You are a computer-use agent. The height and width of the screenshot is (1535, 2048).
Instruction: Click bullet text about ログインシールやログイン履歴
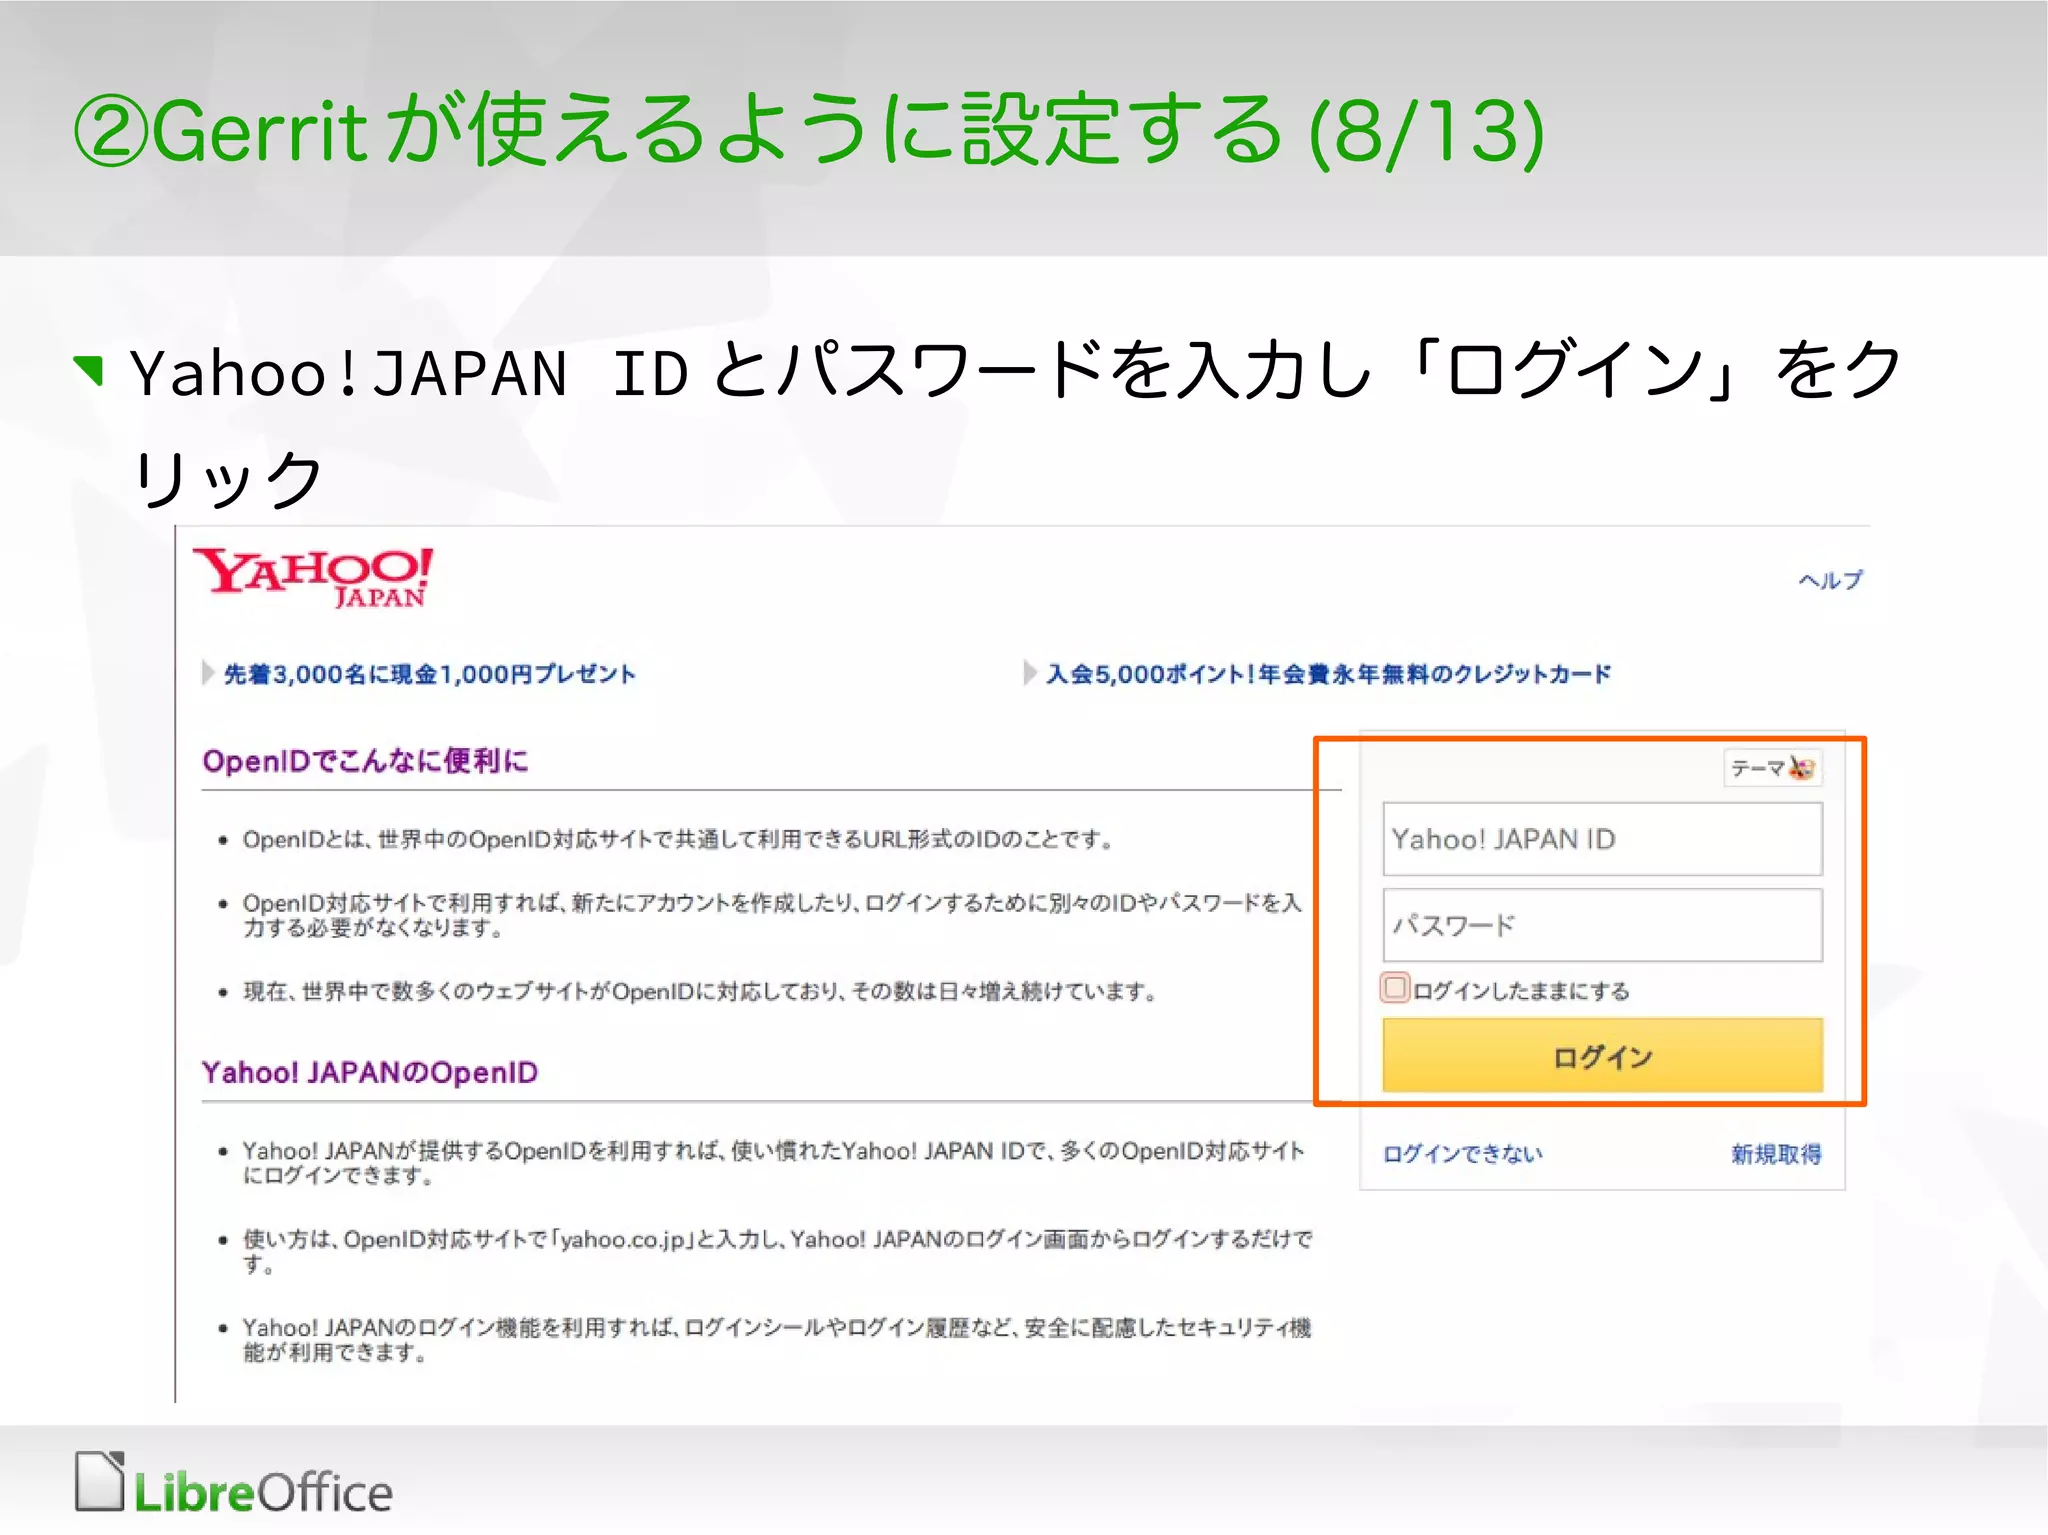point(776,1339)
